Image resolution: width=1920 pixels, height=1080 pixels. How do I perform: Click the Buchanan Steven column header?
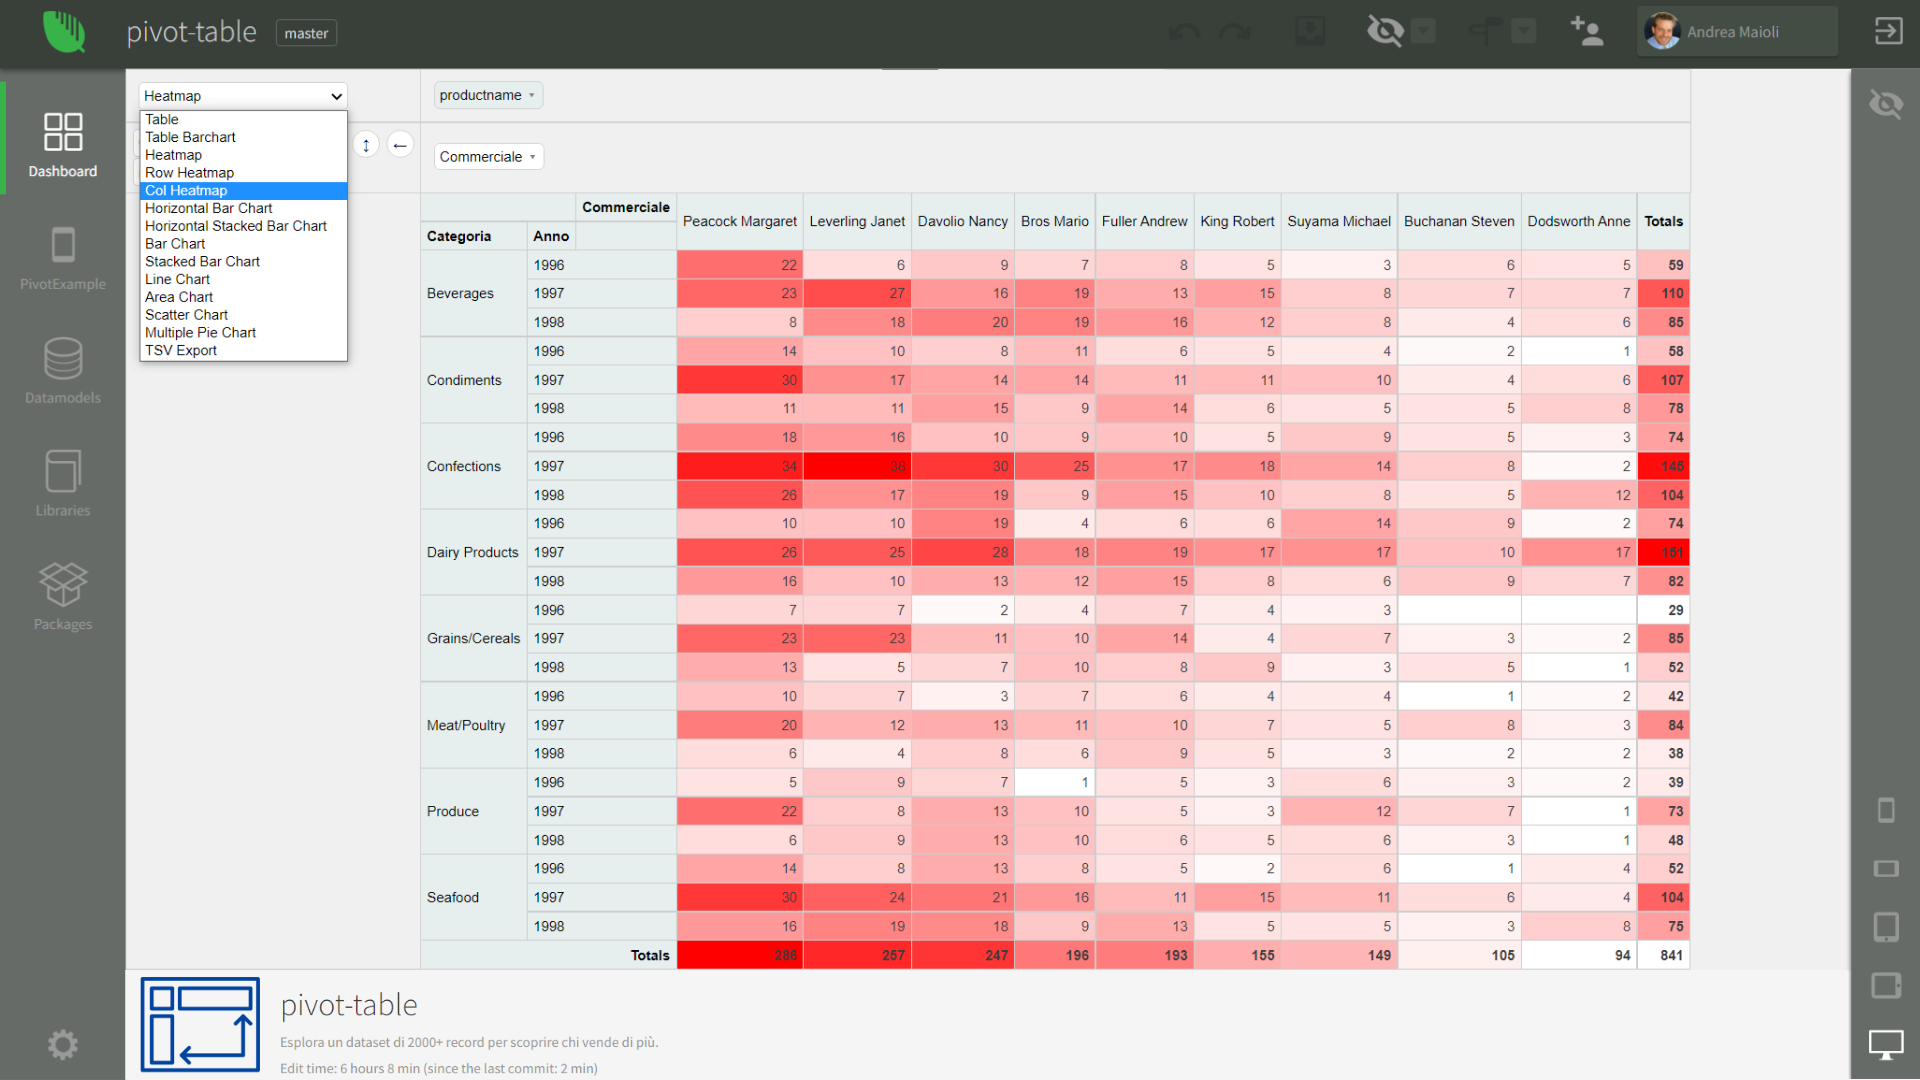pos(1459,221)
